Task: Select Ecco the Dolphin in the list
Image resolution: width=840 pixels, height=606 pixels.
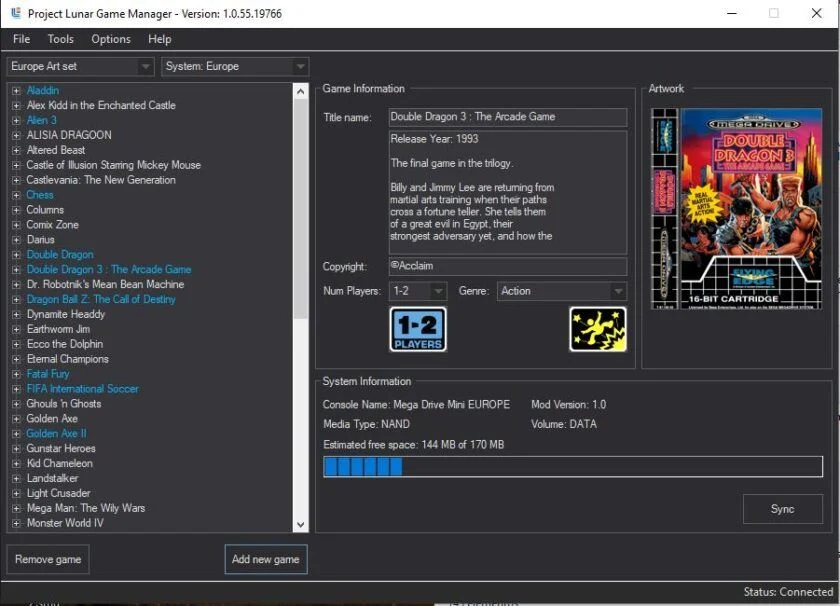Action: click(x=65, y=344)
